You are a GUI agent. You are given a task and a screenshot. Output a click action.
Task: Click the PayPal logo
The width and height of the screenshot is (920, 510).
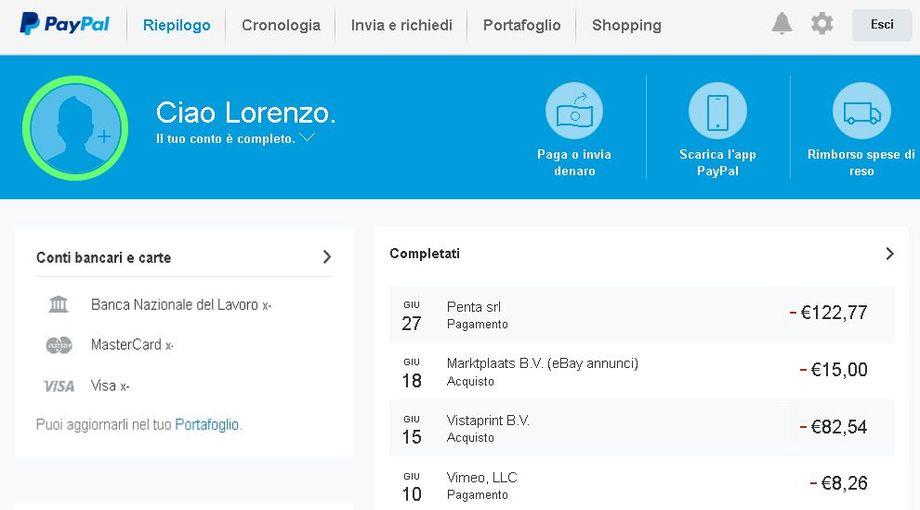(x=65, y=24)
